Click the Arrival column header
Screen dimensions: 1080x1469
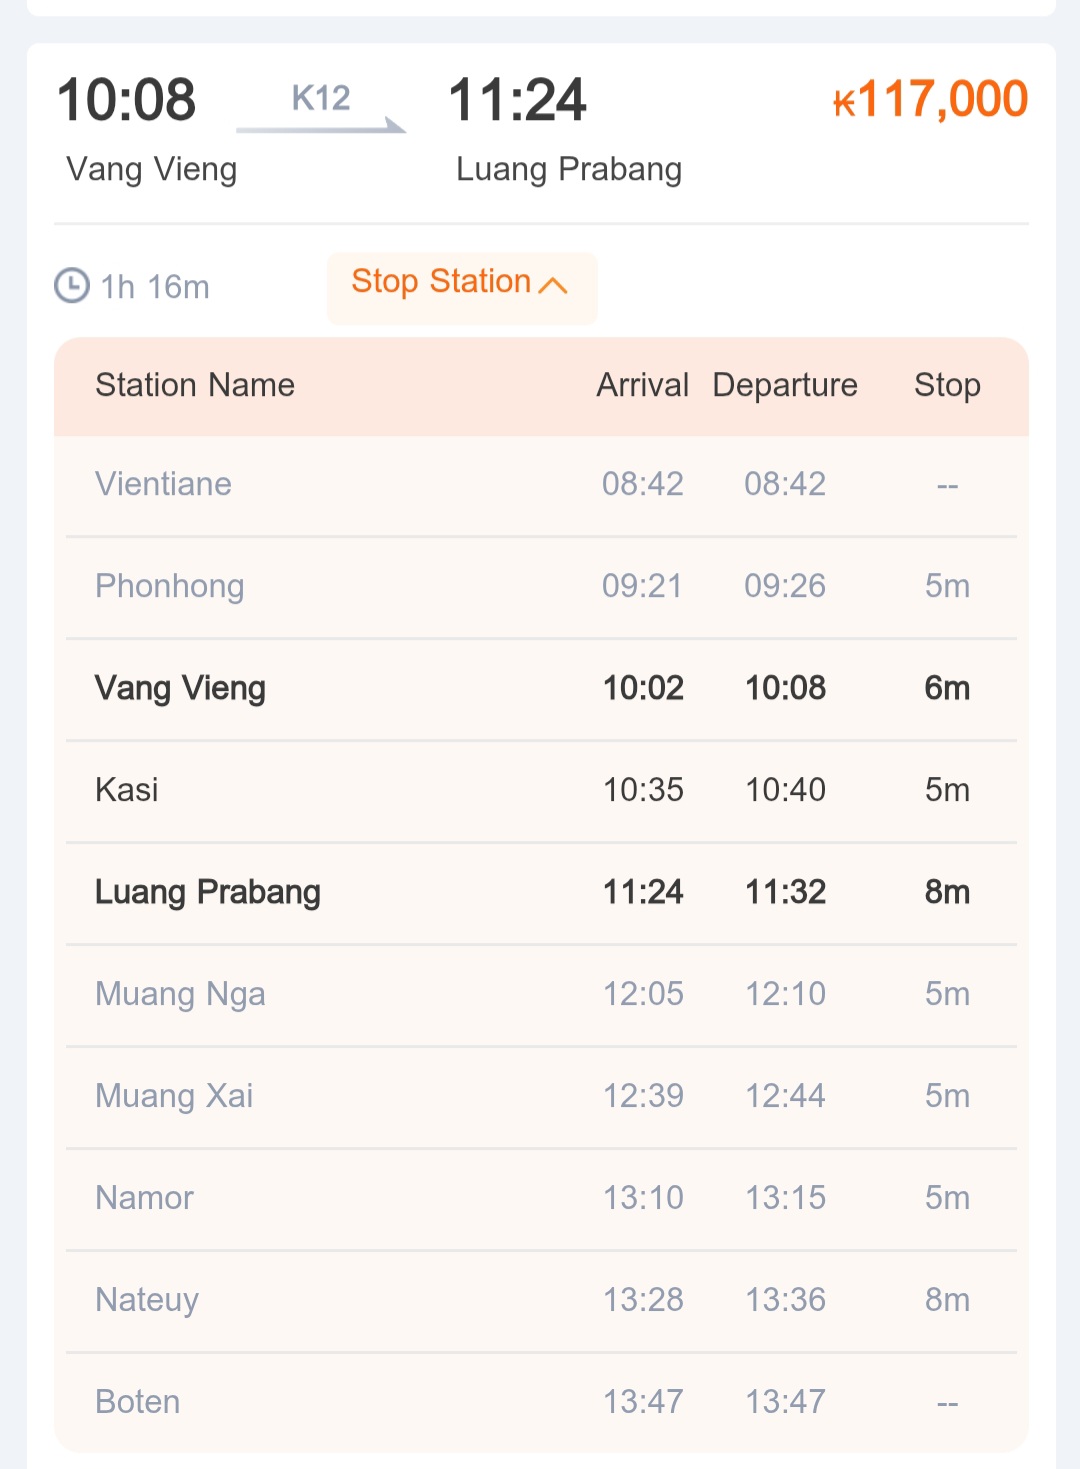[643, 385]
